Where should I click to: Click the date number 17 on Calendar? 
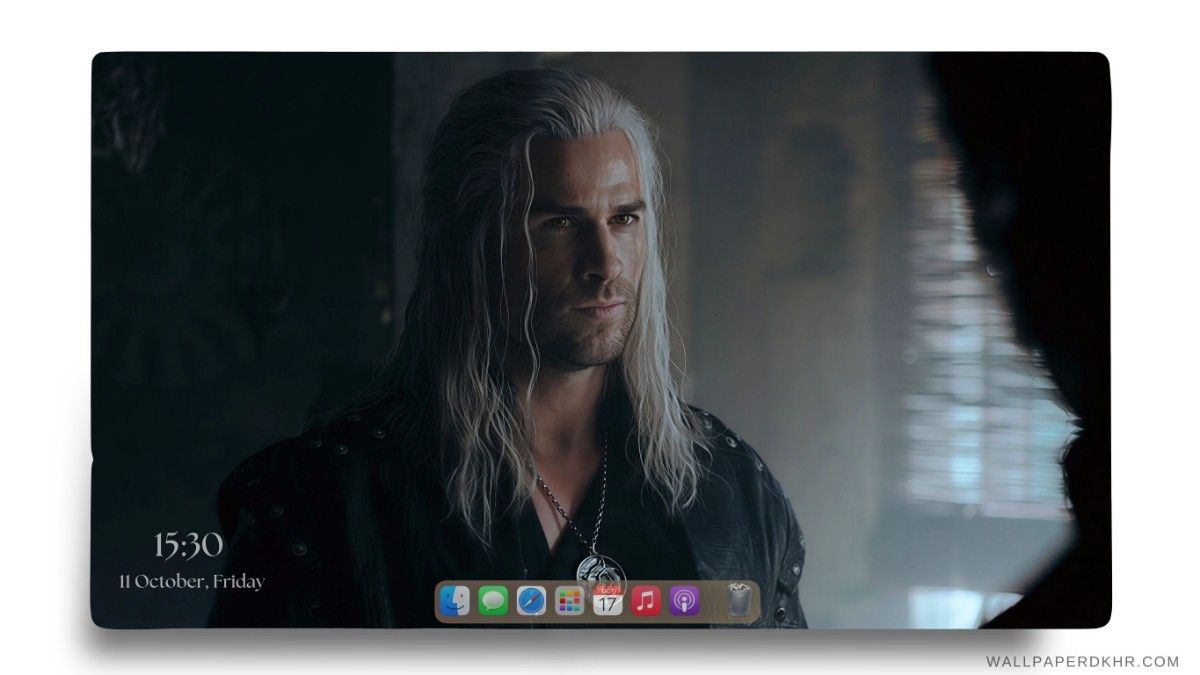click(608, 604)
